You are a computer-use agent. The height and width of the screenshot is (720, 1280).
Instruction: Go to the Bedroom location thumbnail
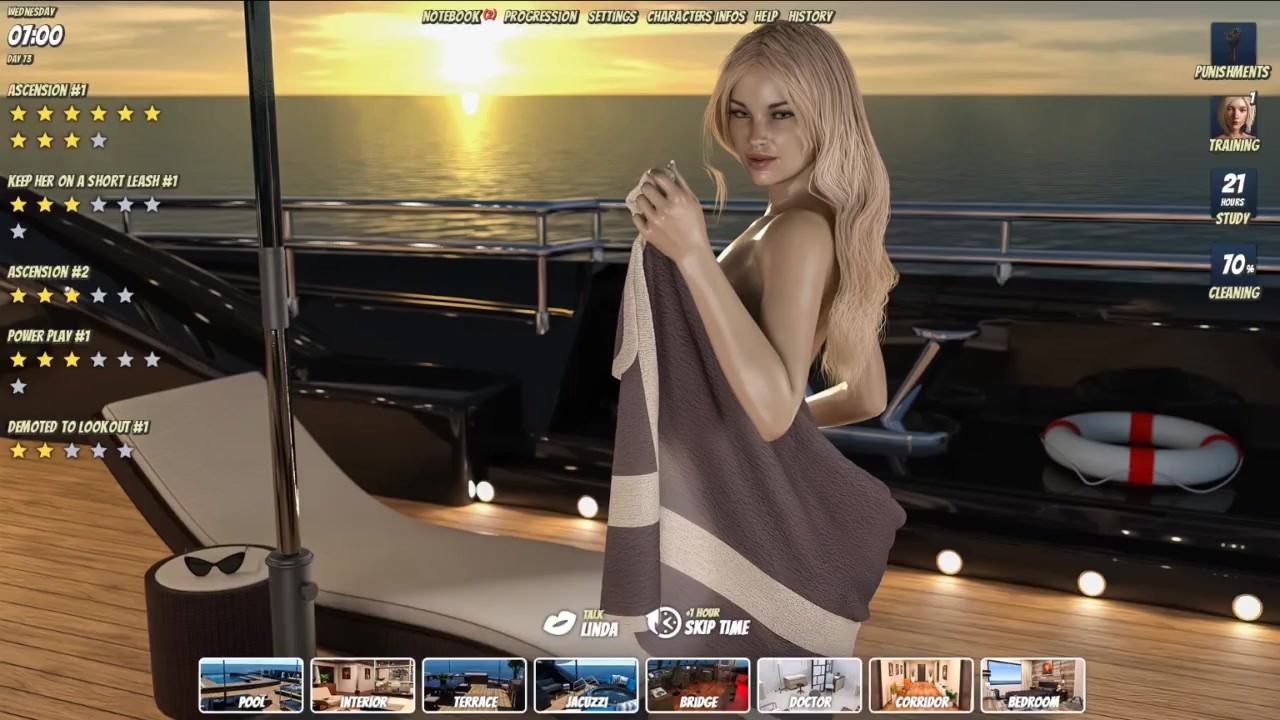click(1033, 685)
